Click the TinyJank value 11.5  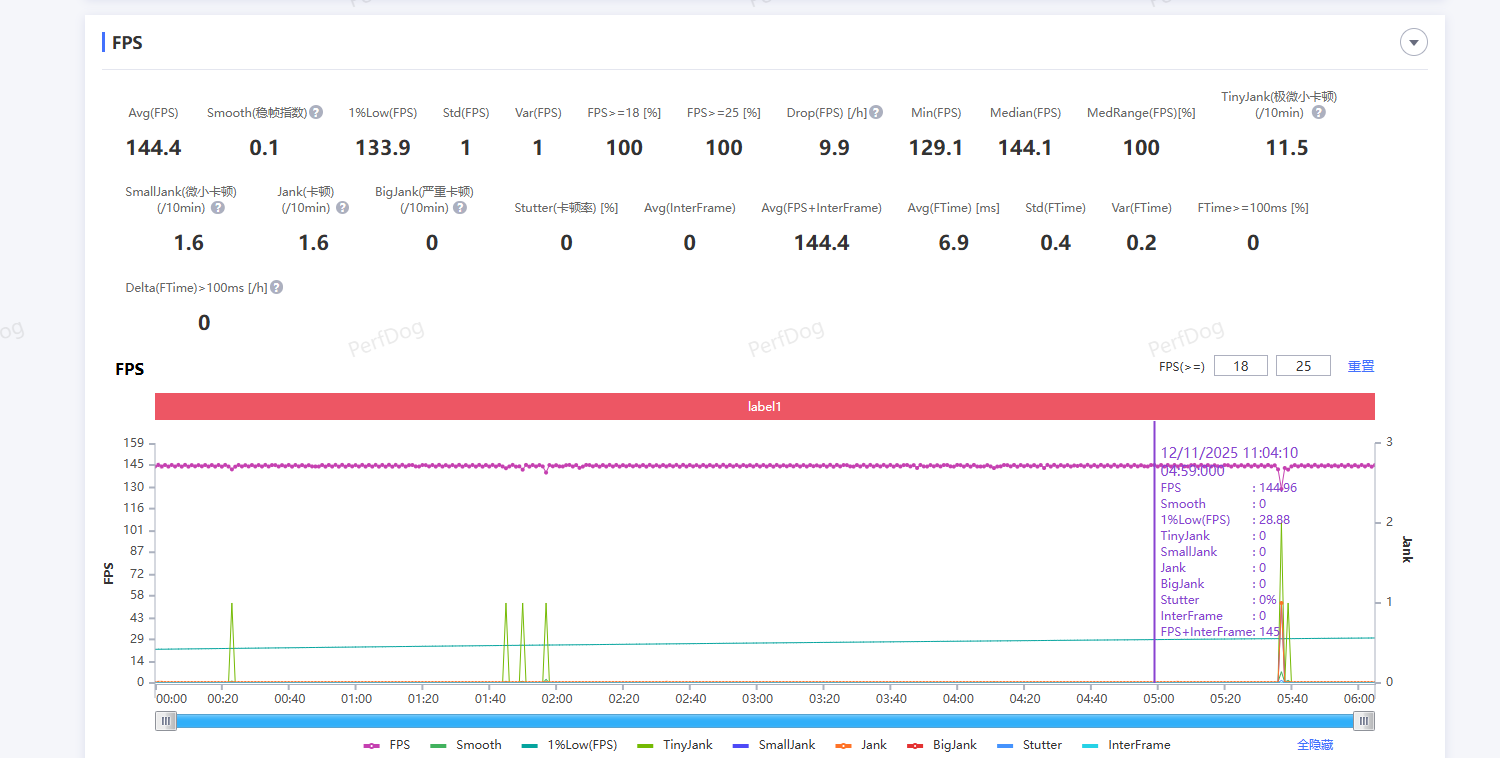tap(1287, 148)
